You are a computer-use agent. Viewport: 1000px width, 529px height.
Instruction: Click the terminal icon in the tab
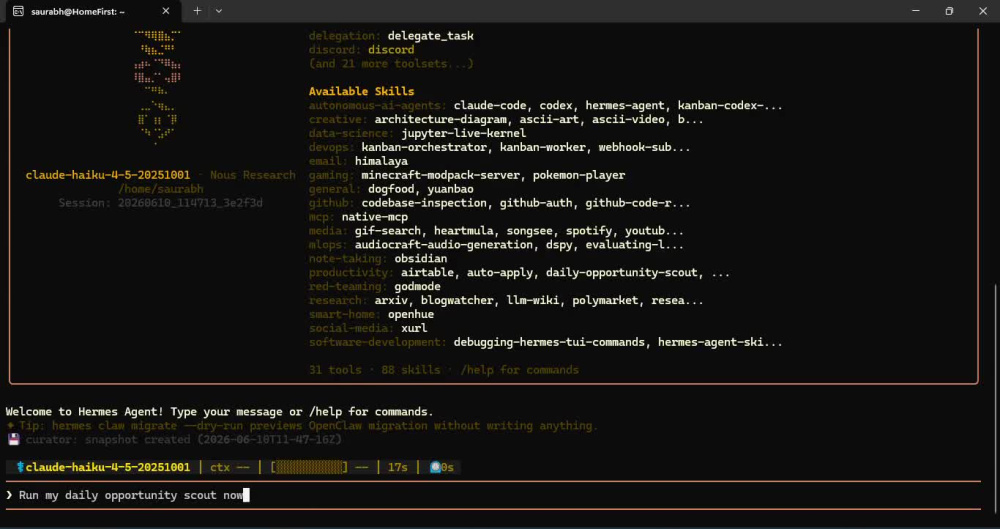click(18, 11)
